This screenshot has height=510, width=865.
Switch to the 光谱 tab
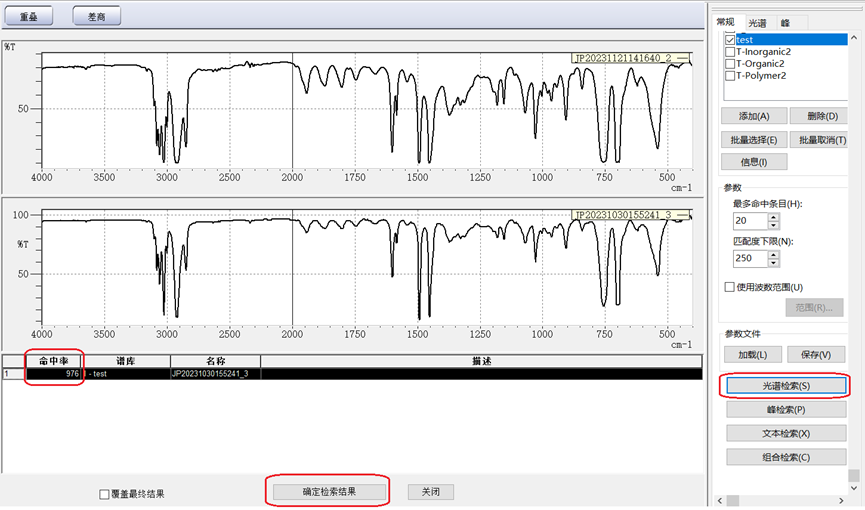click(x=757, y=23)
